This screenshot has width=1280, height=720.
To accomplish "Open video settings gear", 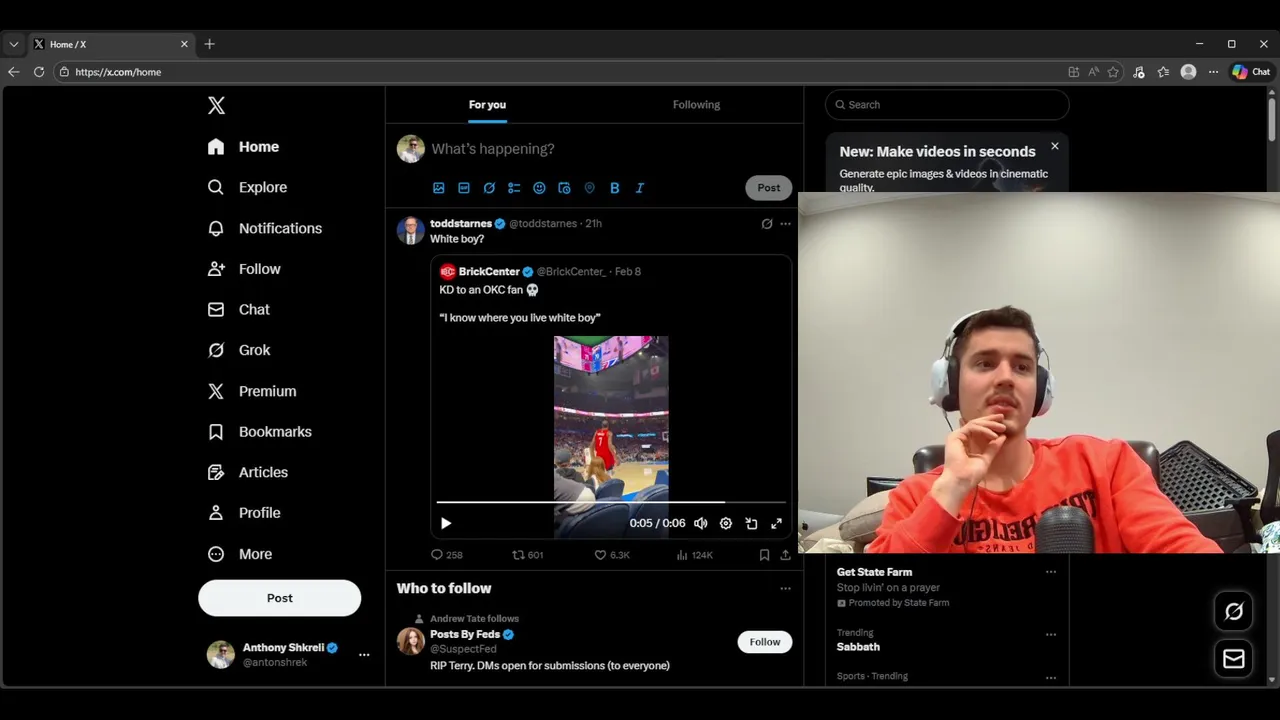I will coord(726,523).
